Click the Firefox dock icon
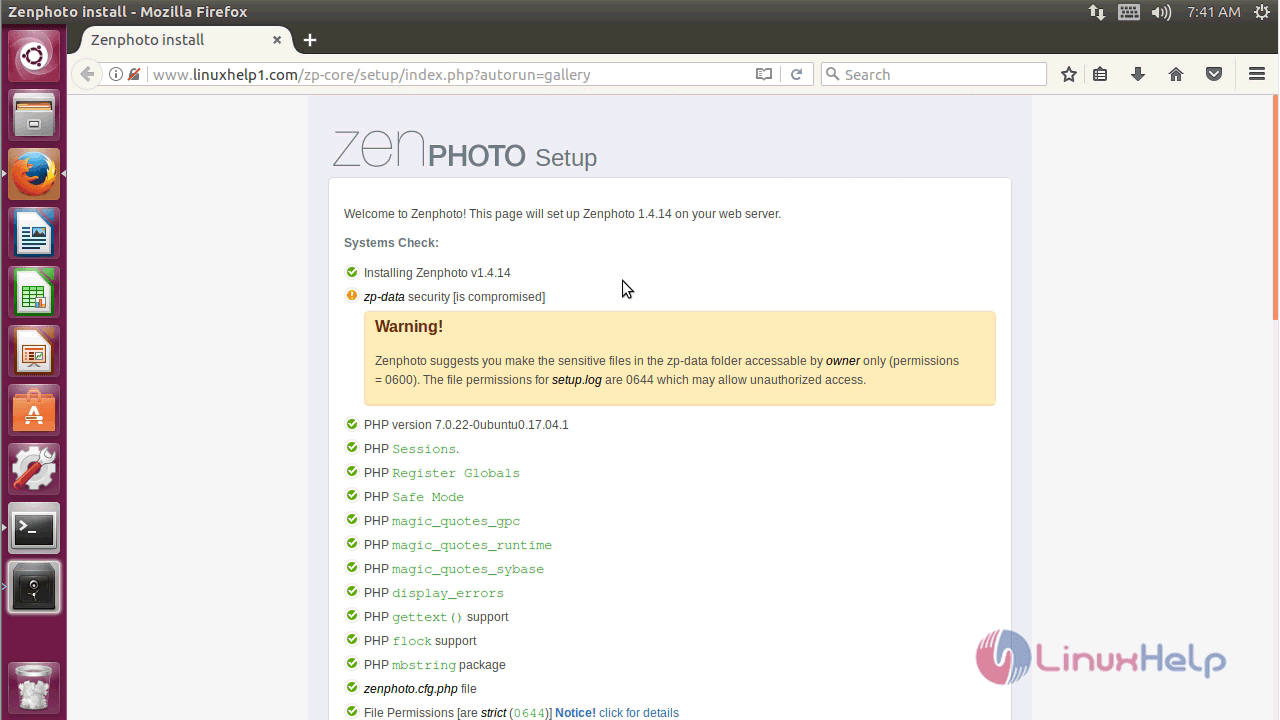Image resolution: width=1280 pixels, height=720 pixels. point(34,174)
